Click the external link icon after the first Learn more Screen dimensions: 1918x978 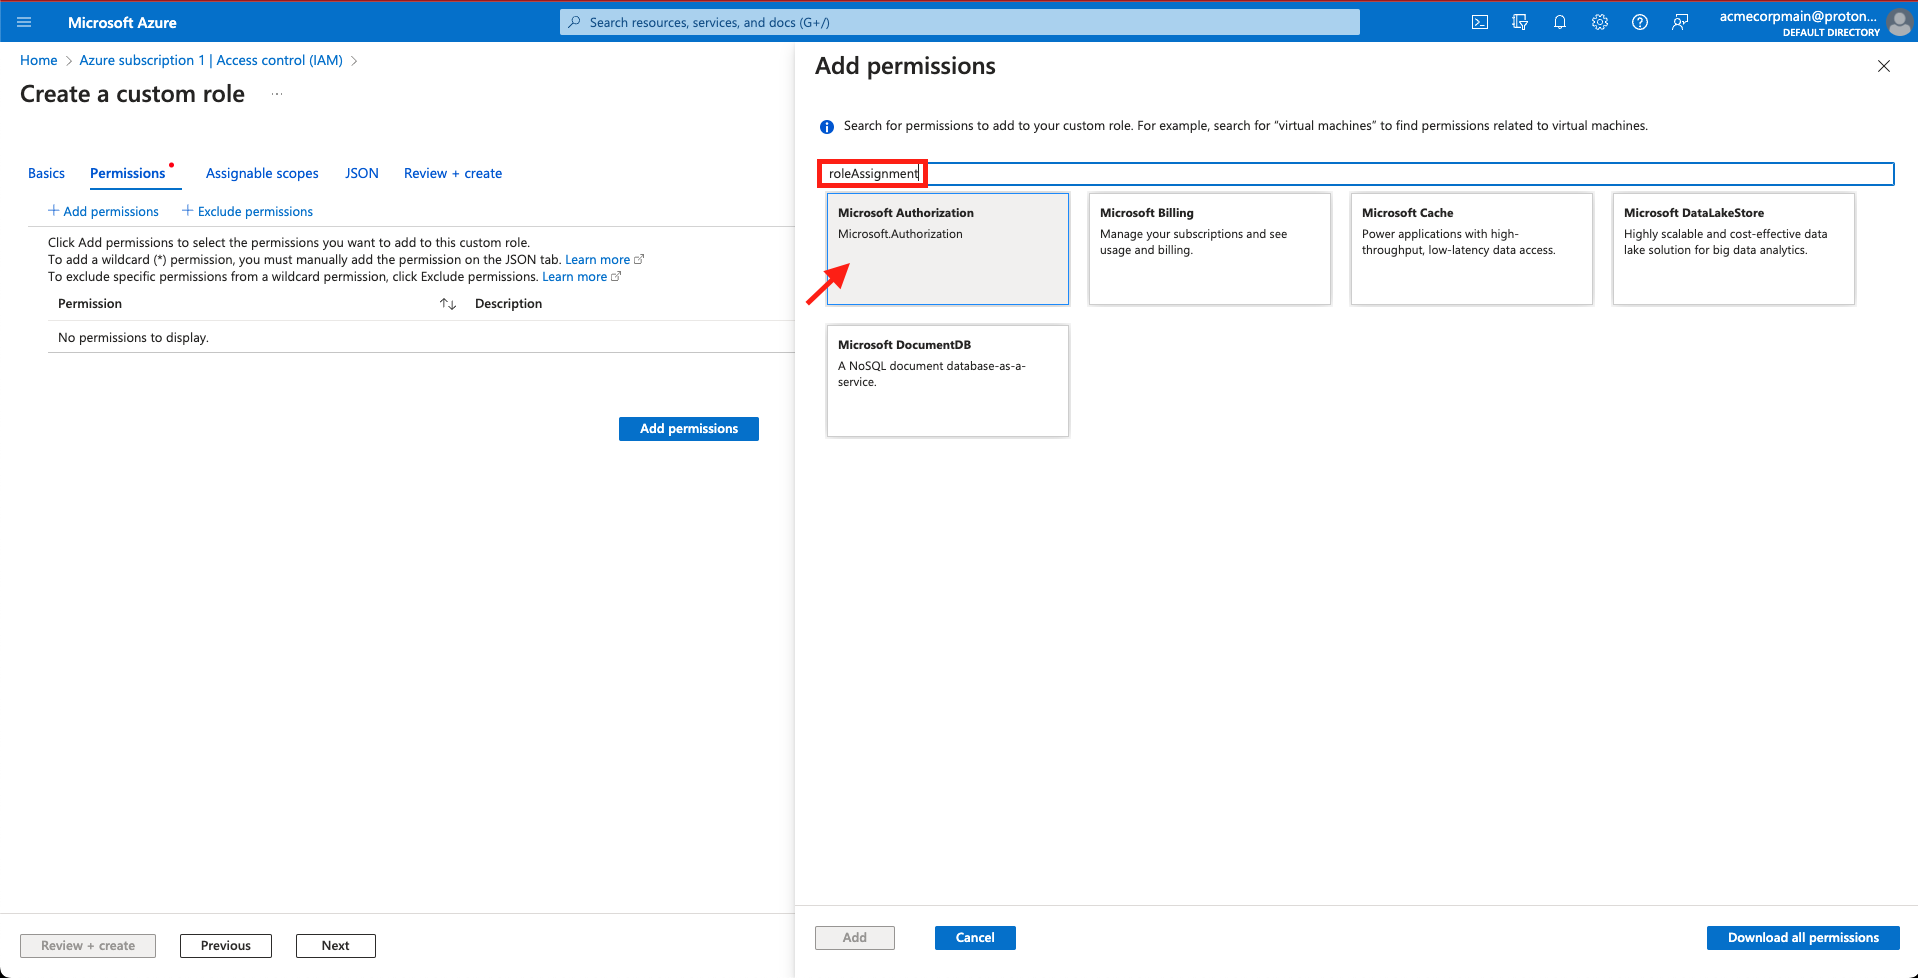tap(639, 259)
